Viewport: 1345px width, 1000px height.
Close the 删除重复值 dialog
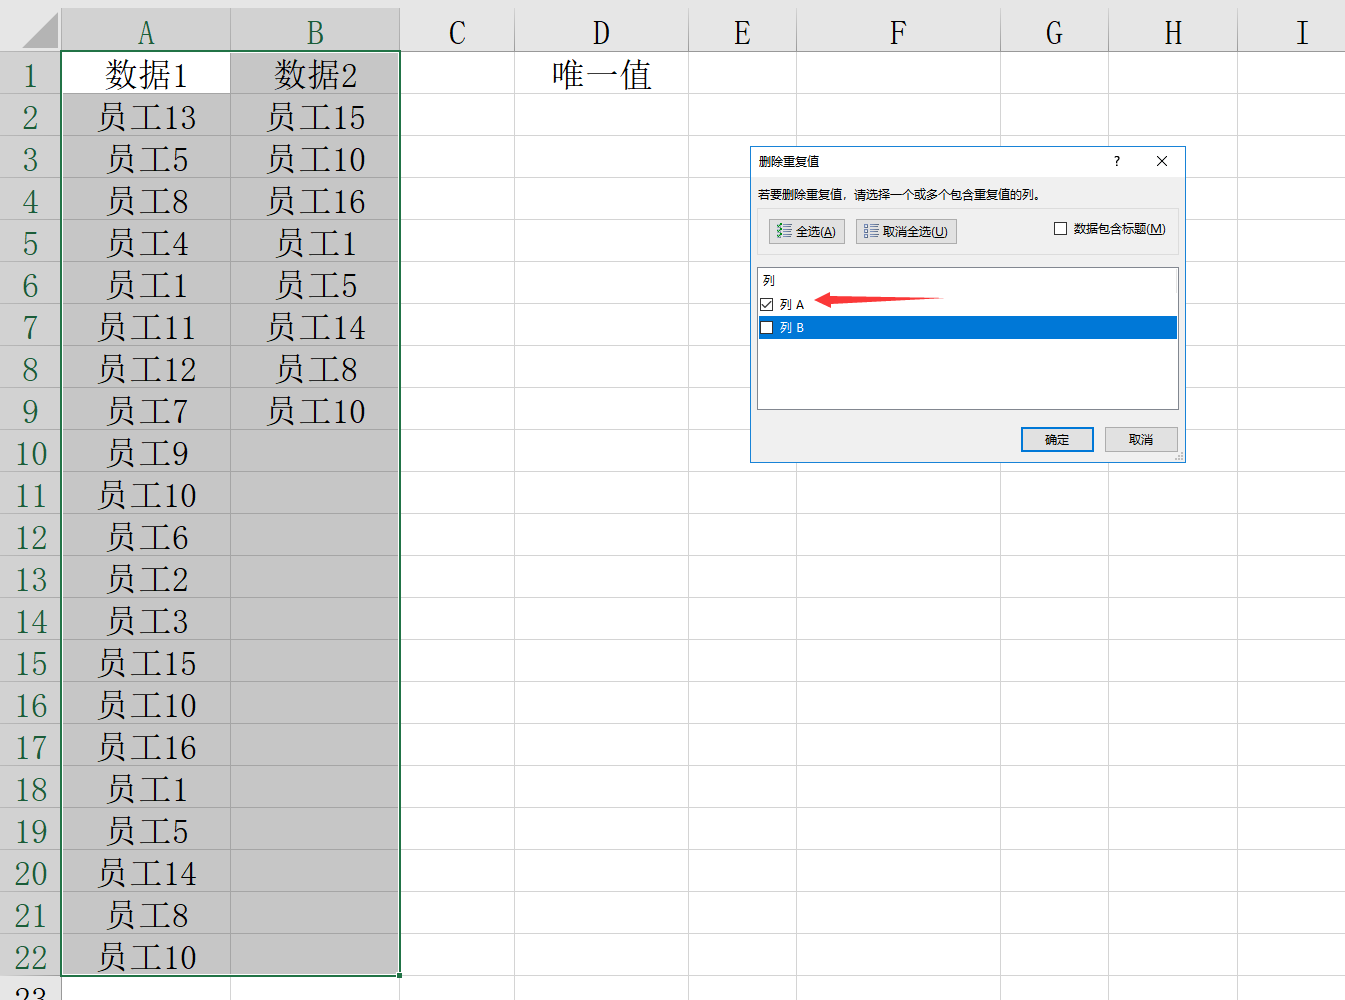(x=1162, y=161)
